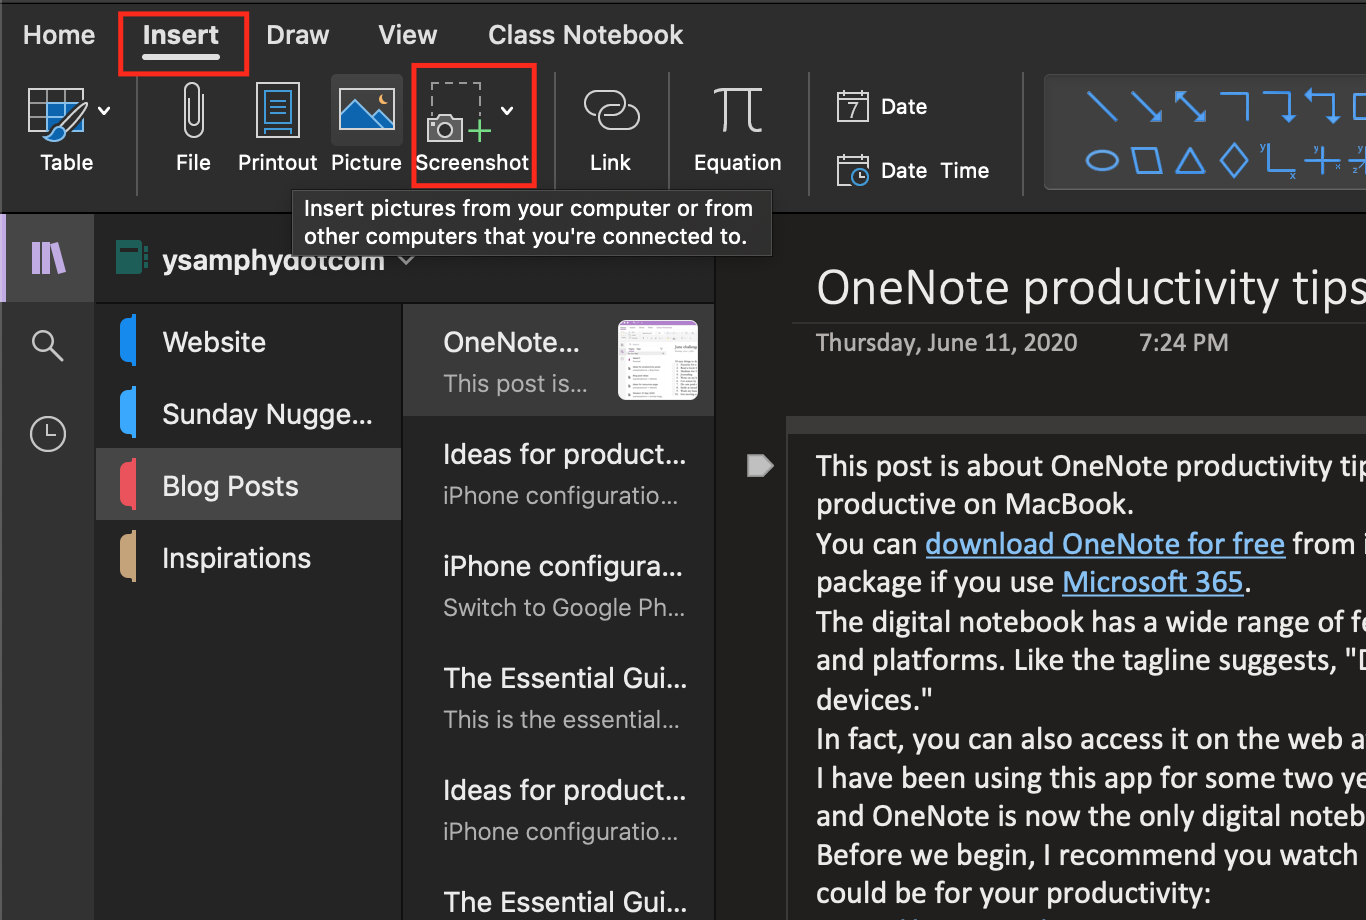Expand the Table dropdown arrow
1366x920 pixels.
click(105, 111)
